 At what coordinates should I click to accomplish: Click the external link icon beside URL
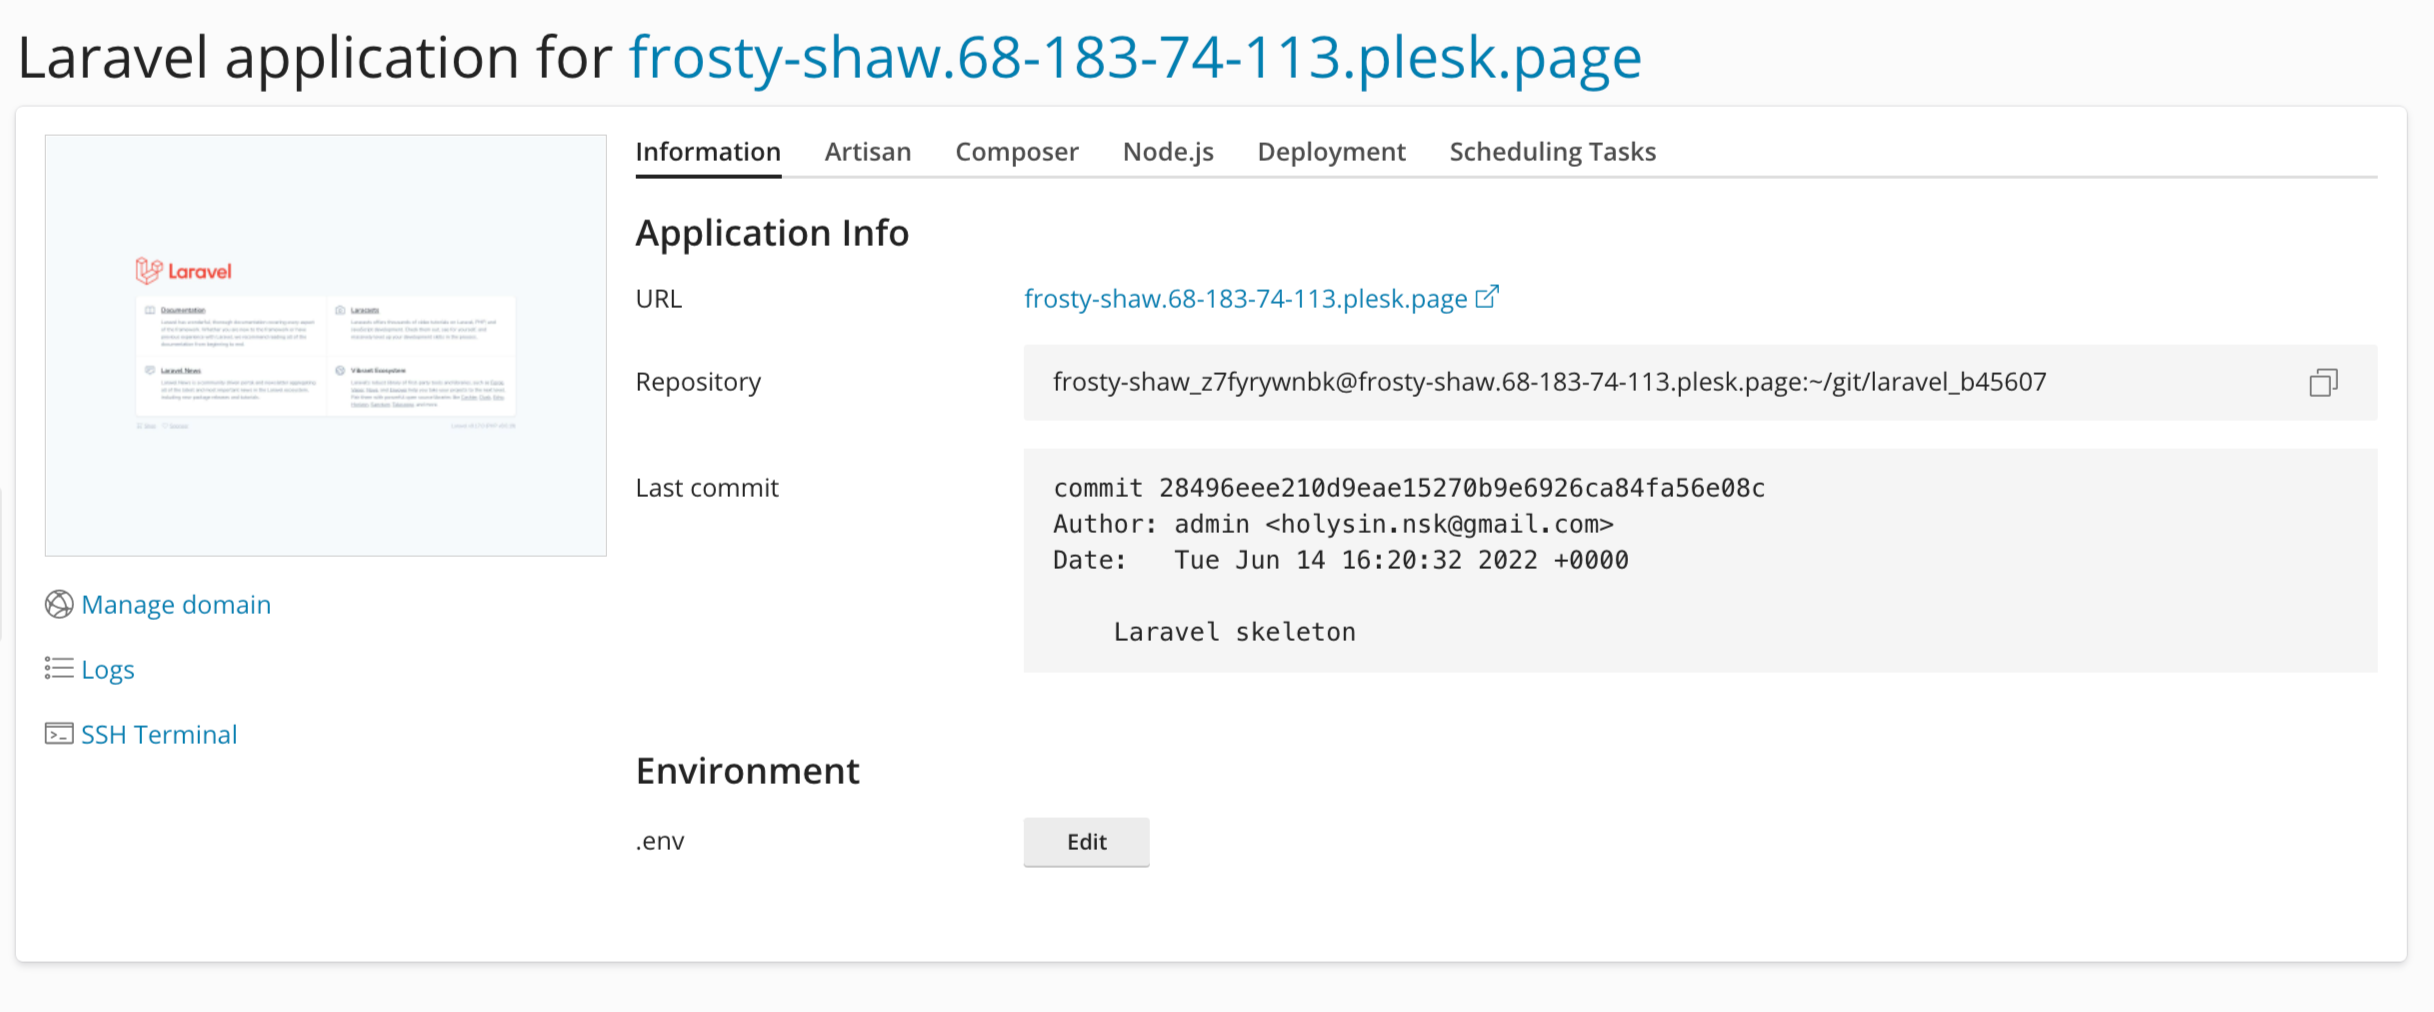pyautogui.click(x=1488, y=297)
